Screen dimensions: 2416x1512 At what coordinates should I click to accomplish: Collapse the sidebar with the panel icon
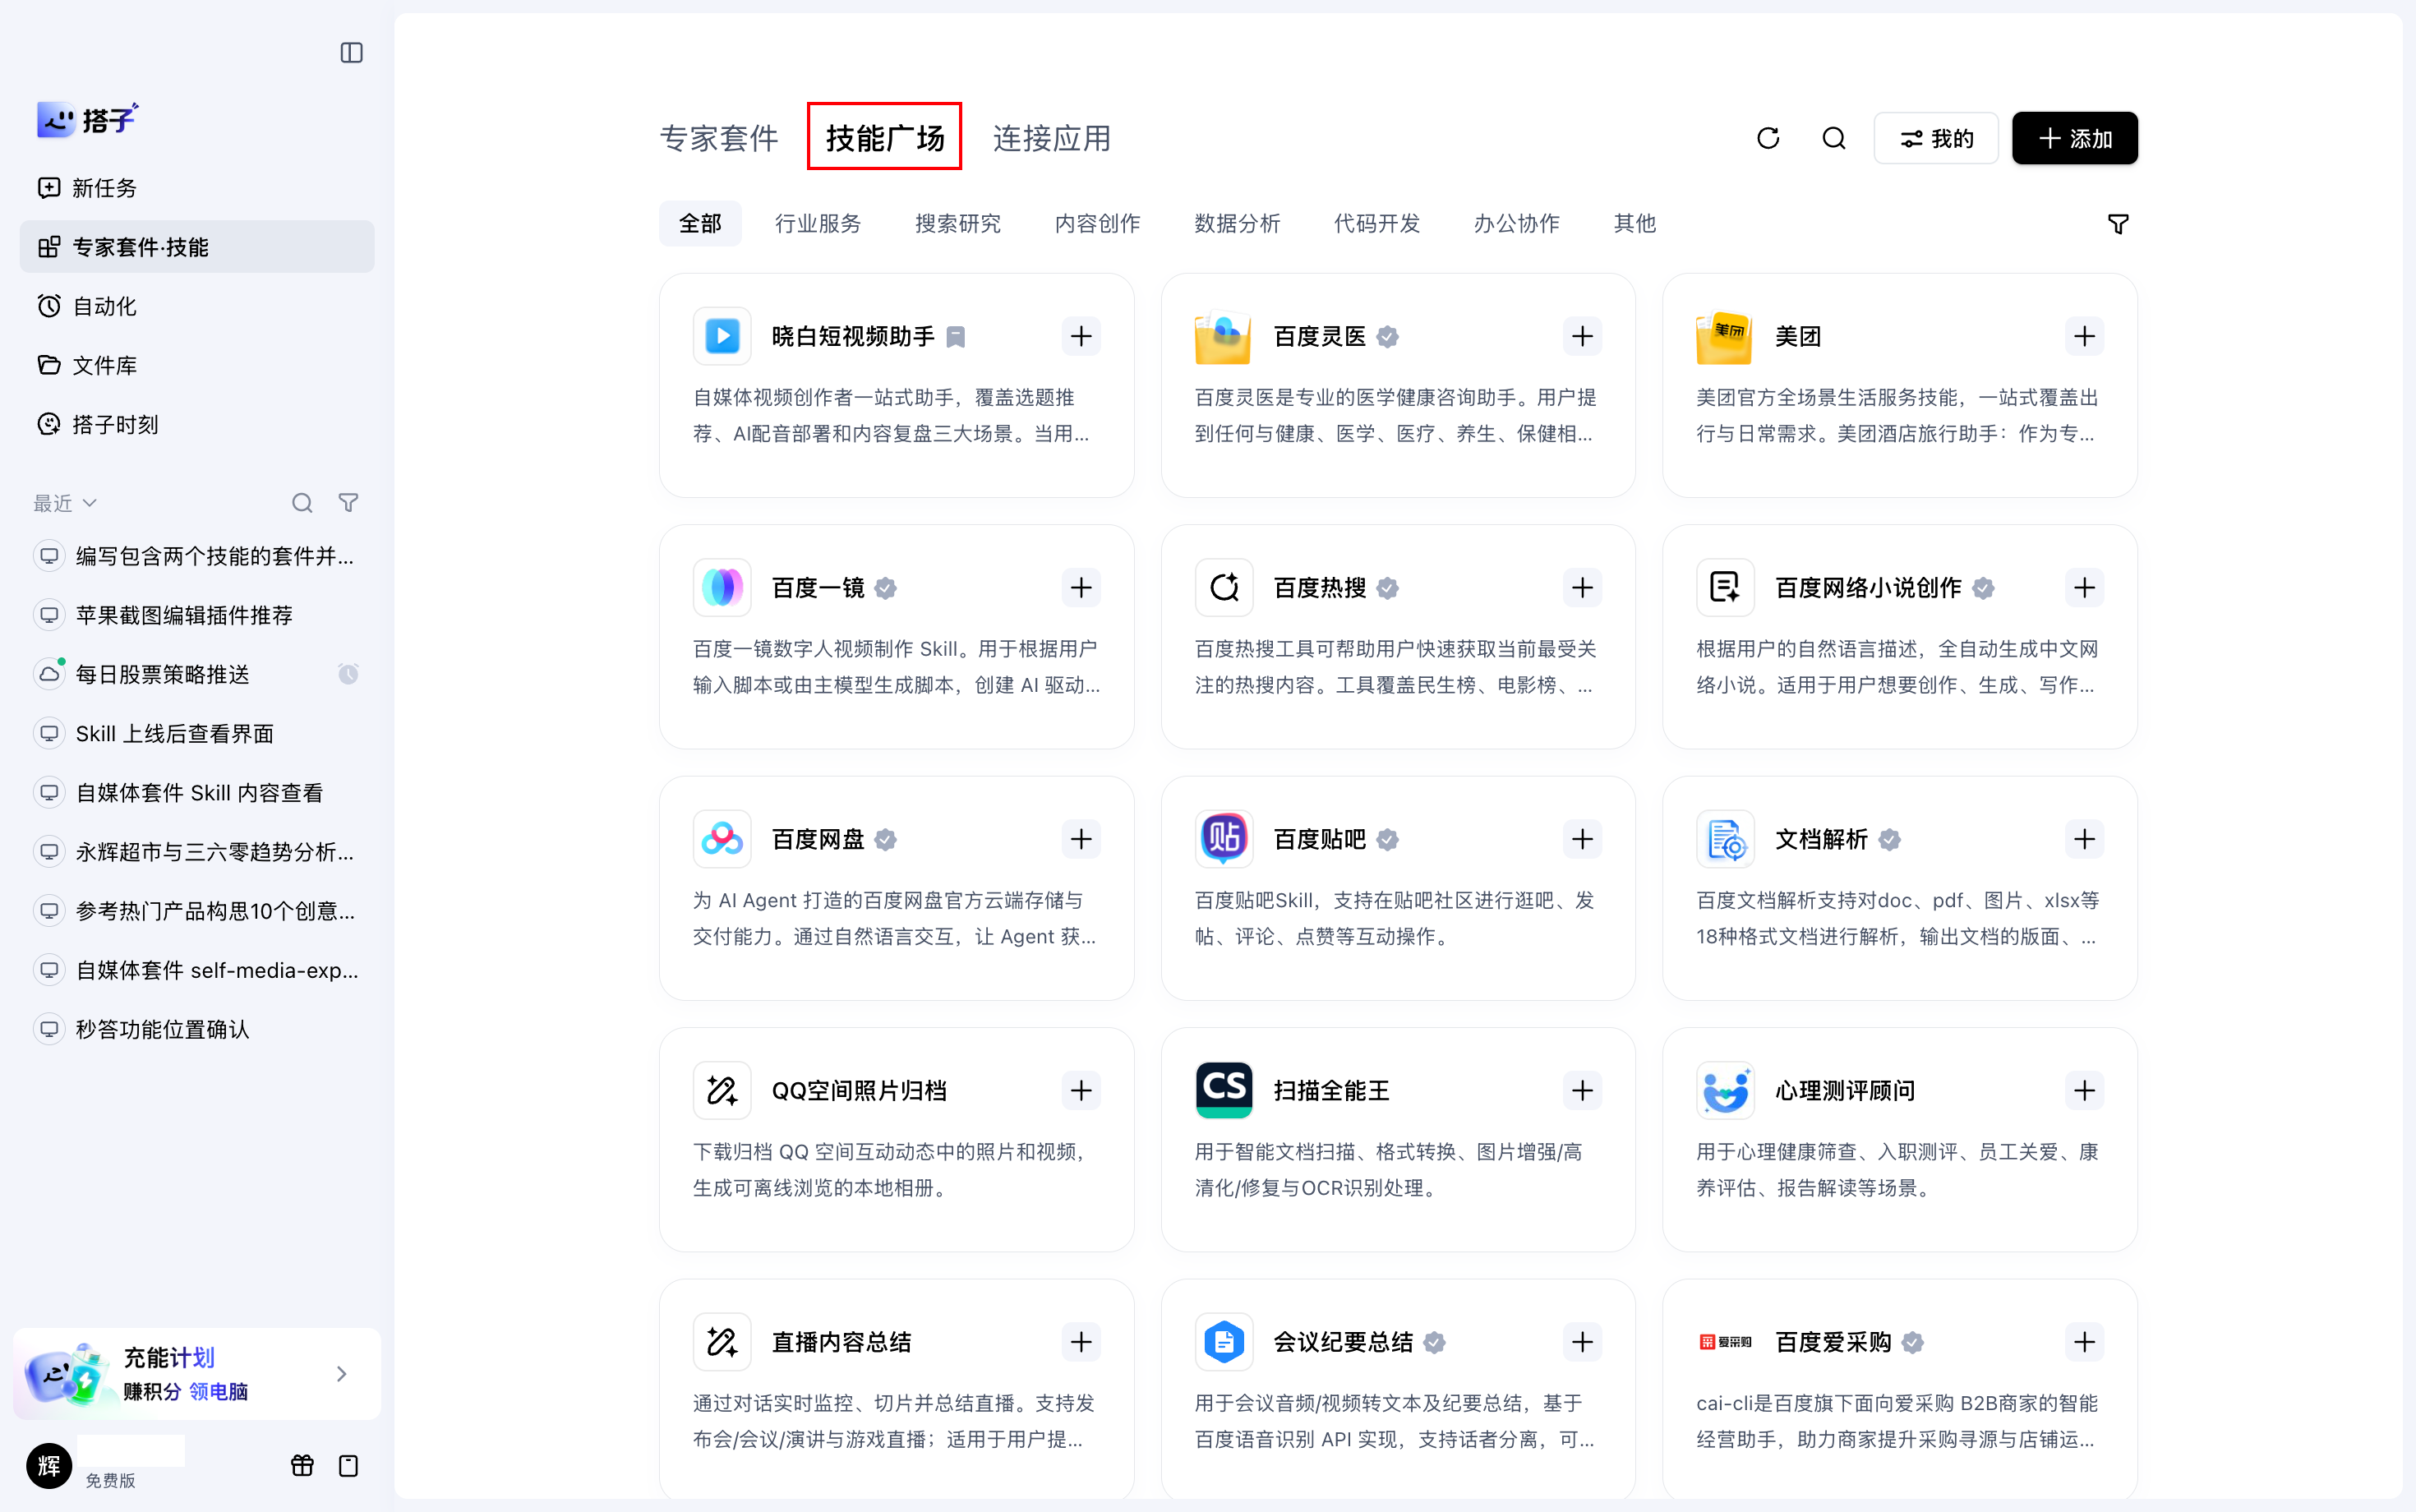click(351, 53)
